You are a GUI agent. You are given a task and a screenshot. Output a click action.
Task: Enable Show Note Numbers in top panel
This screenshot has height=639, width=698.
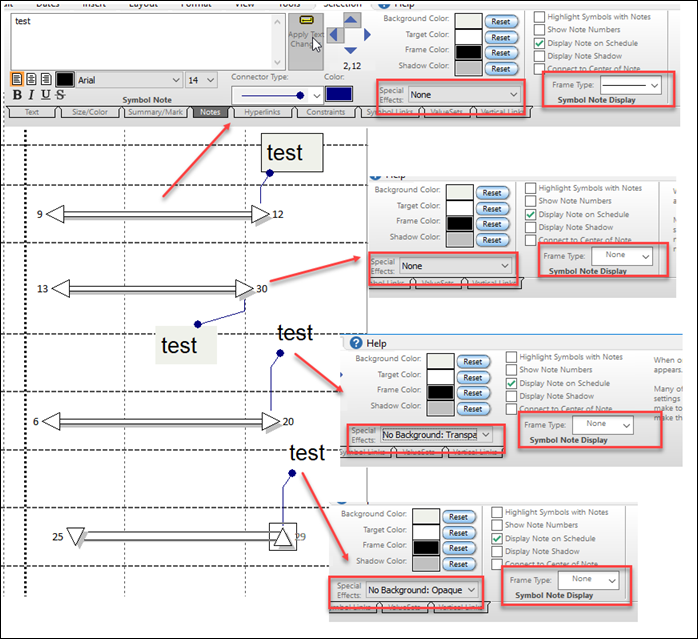540,30
